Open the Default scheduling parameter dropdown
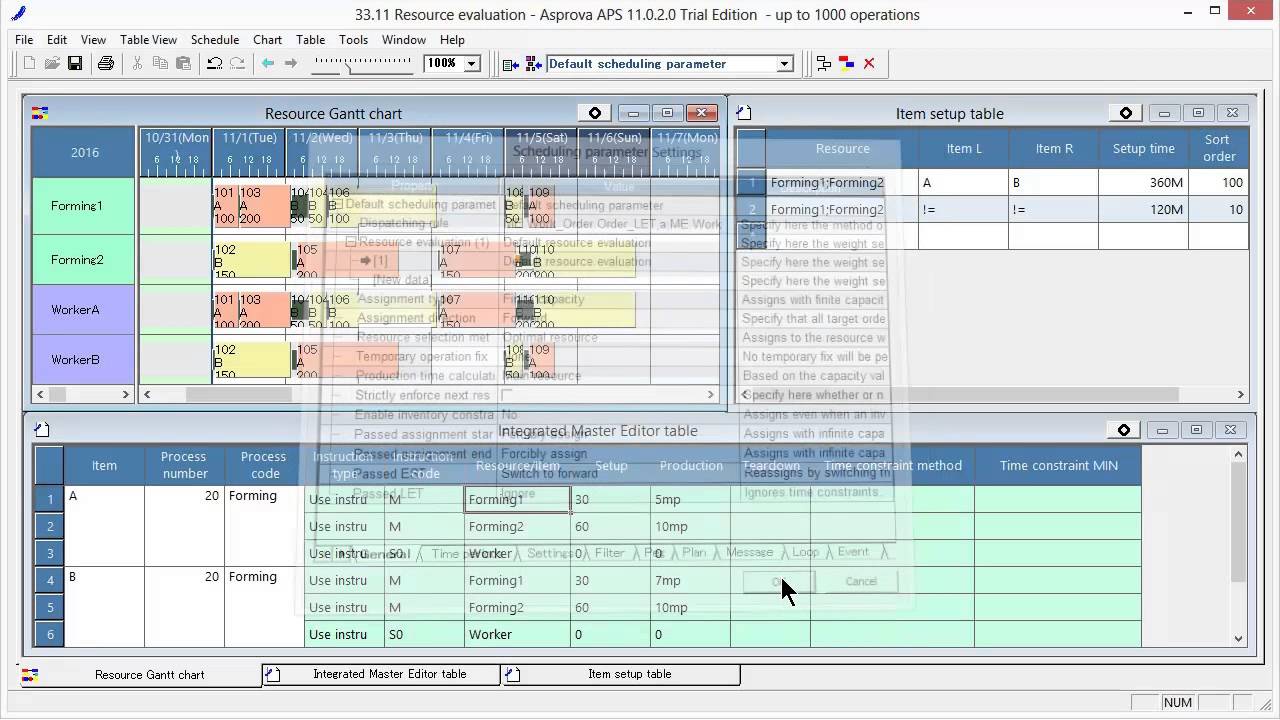The height and width of the screenshot is (720, 1280). click(785, 63)
